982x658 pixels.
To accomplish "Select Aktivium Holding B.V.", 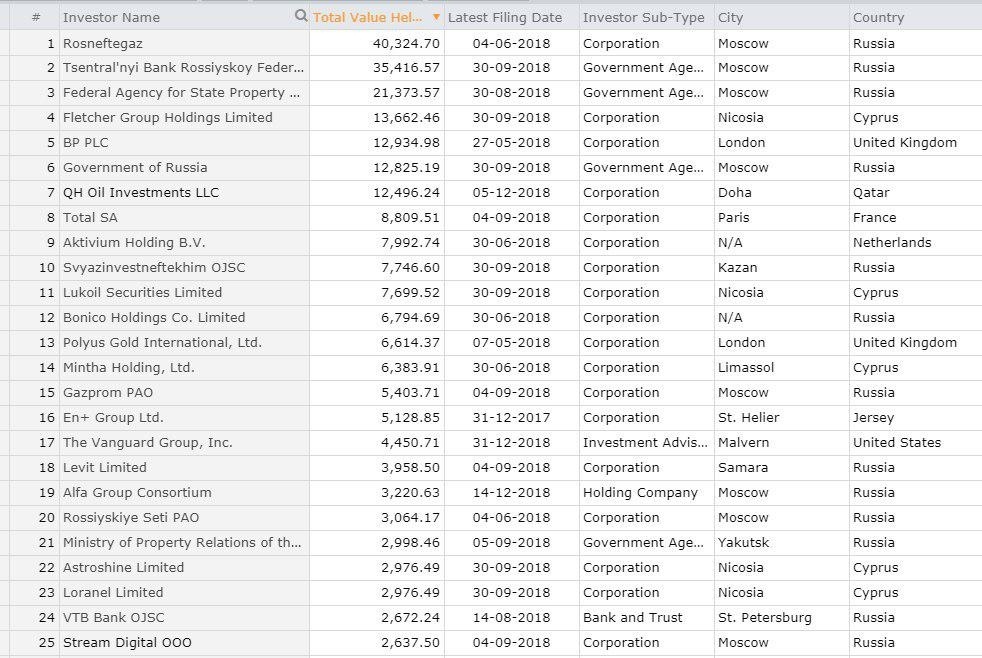I will pos(134,243).
